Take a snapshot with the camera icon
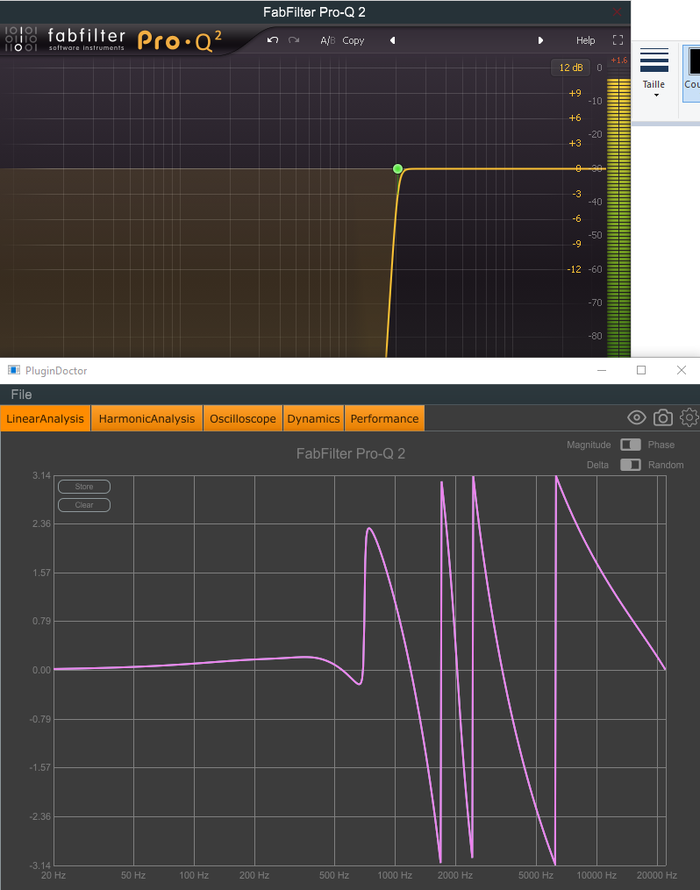This screenshot has height=890, width=700. point(663,418)
